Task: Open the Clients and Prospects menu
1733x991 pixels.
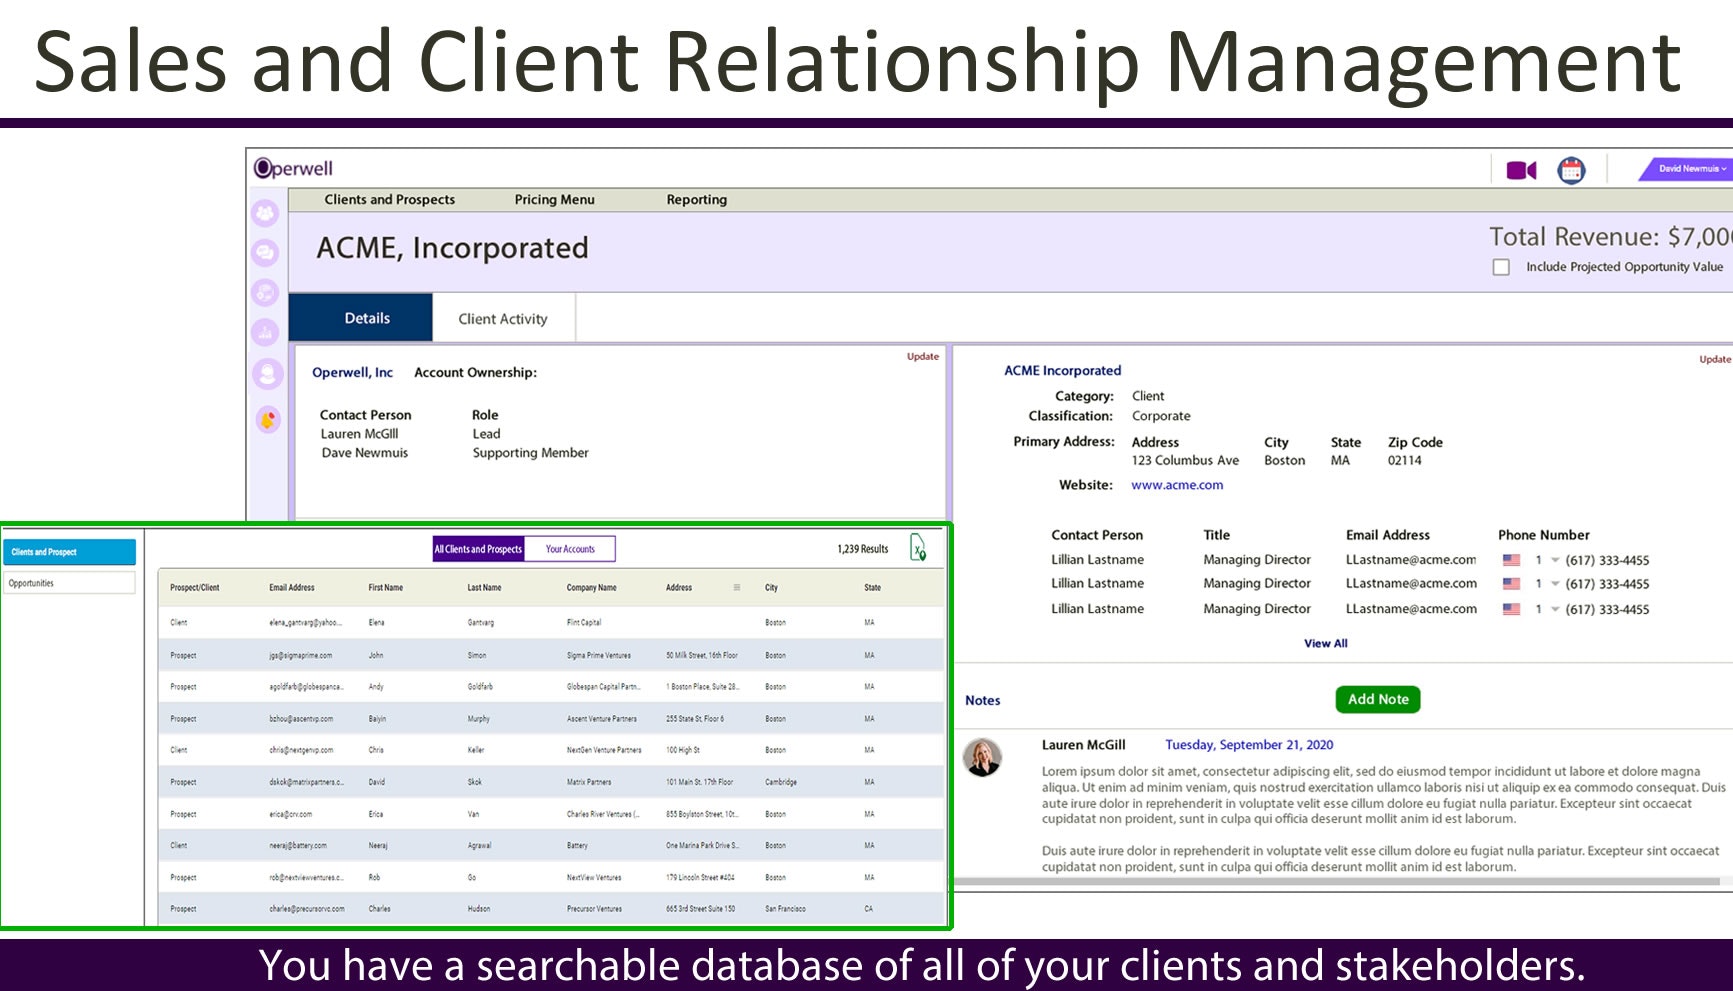Action: click(x=389, y=199)
